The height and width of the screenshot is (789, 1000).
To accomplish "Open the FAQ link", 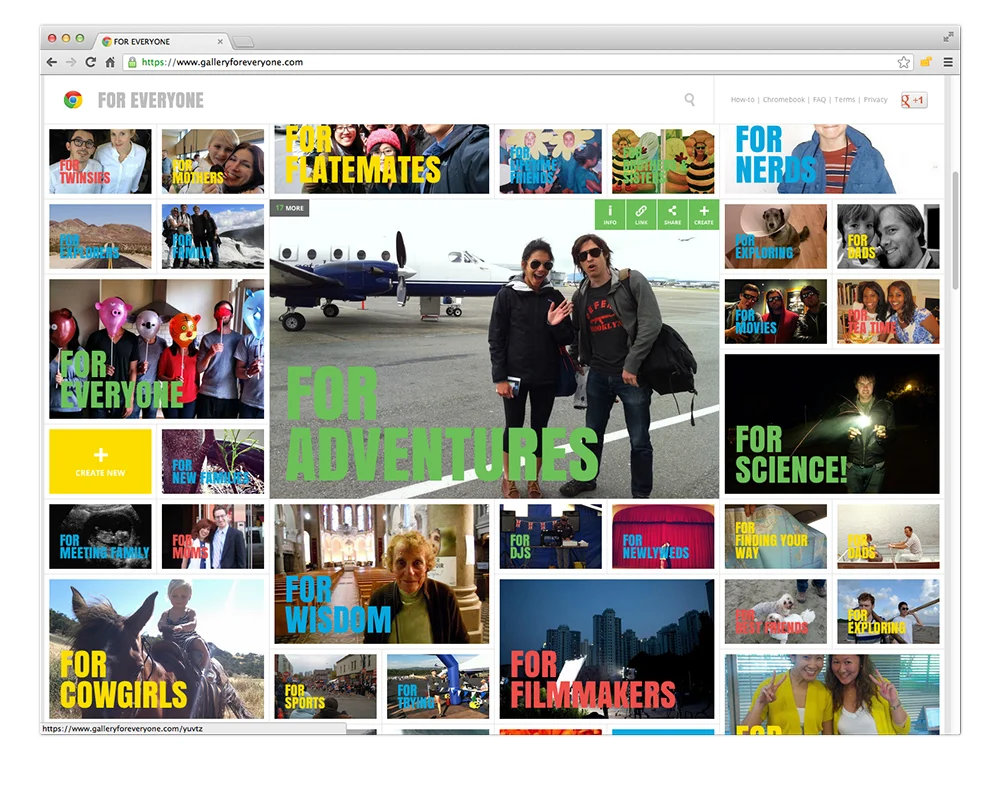I will (820, 100).
